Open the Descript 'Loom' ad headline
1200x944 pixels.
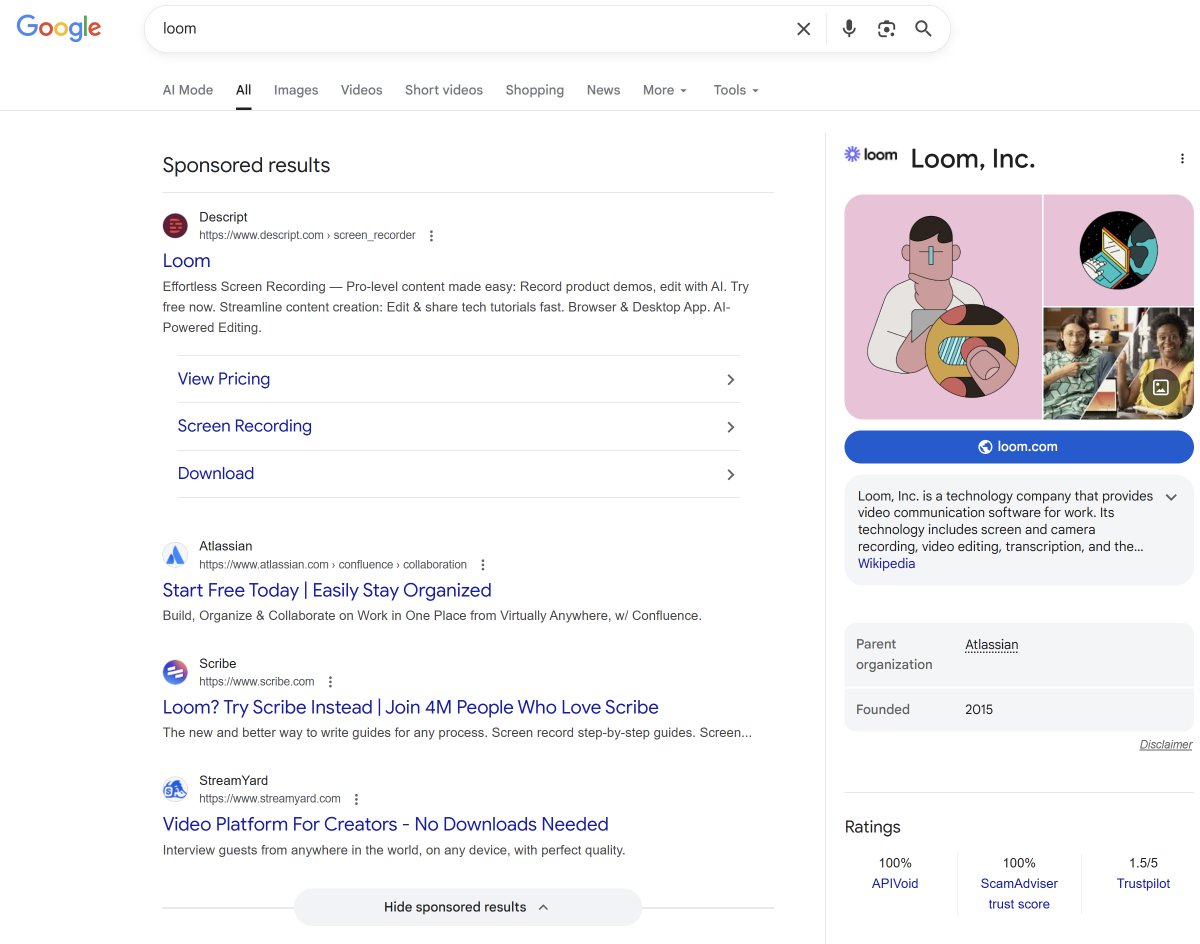click(187, 261)
